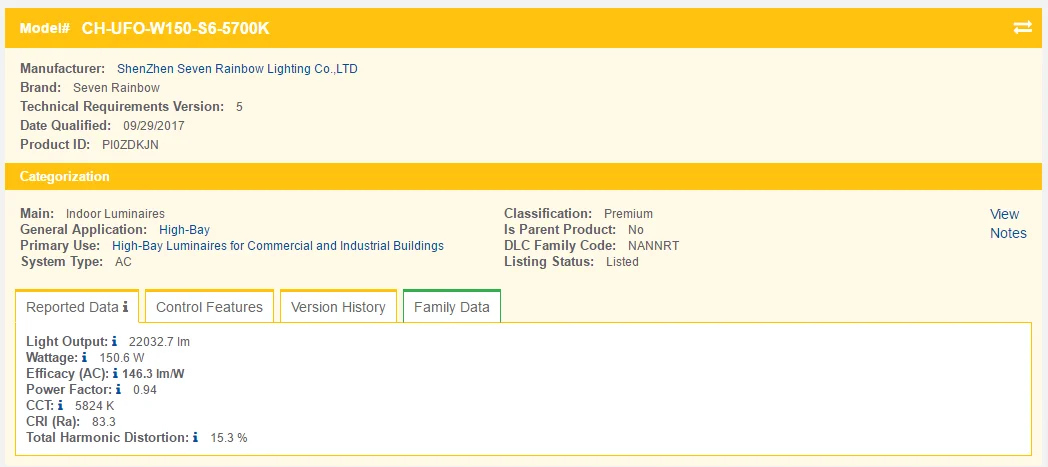Show Total Harmonic Distortion info
The image size is (1048, 467).
(195, 438)
